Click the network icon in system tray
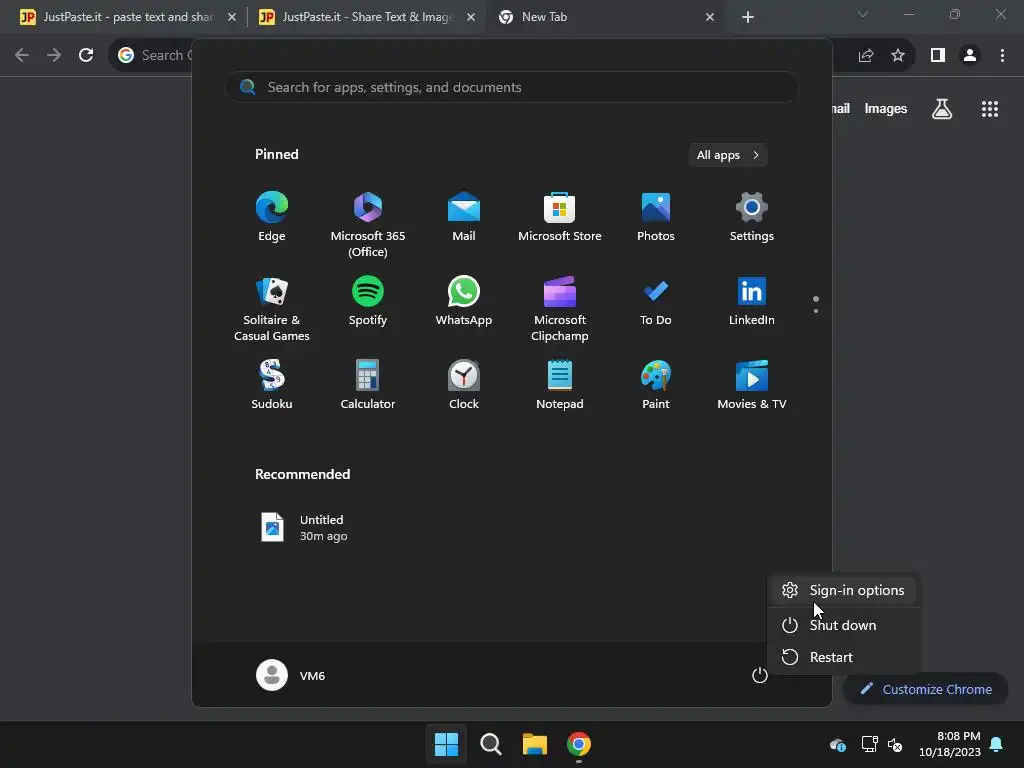 pos(869,744)
